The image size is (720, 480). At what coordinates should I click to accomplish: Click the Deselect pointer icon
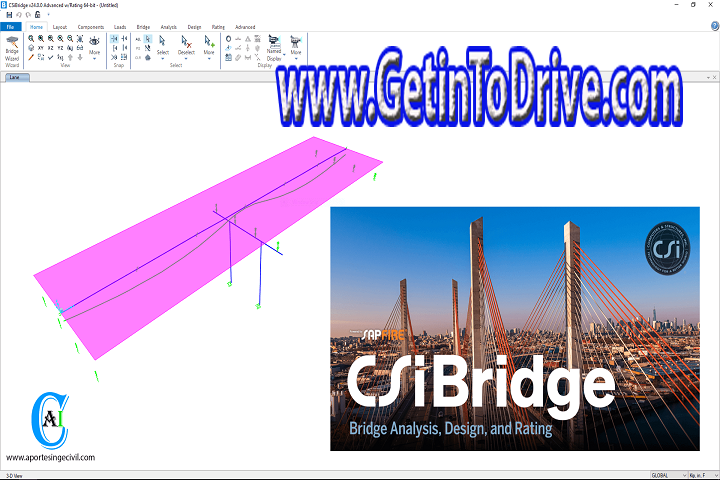pos(186,41)
